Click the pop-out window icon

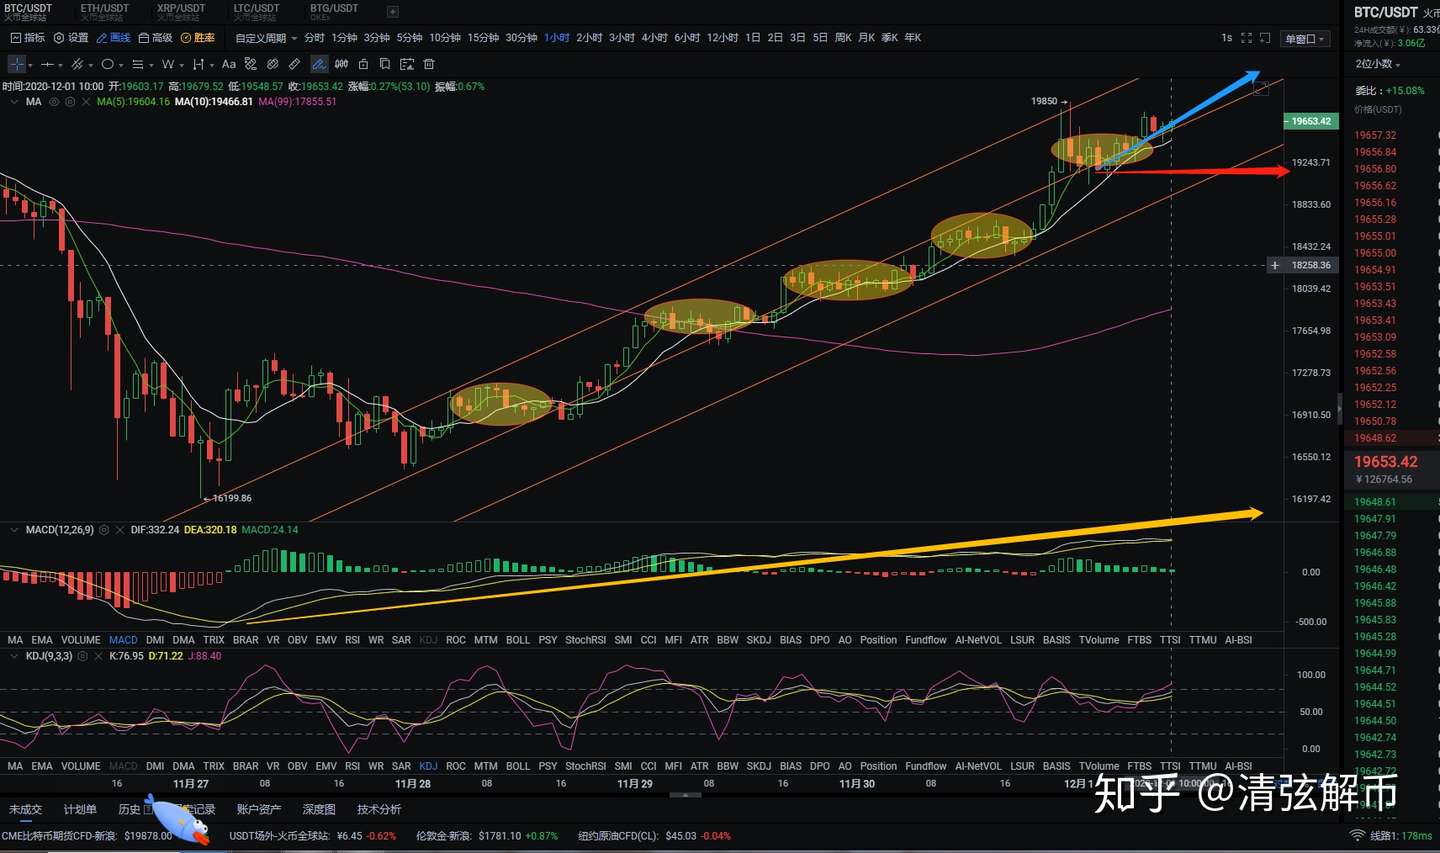pos(1265,38)
